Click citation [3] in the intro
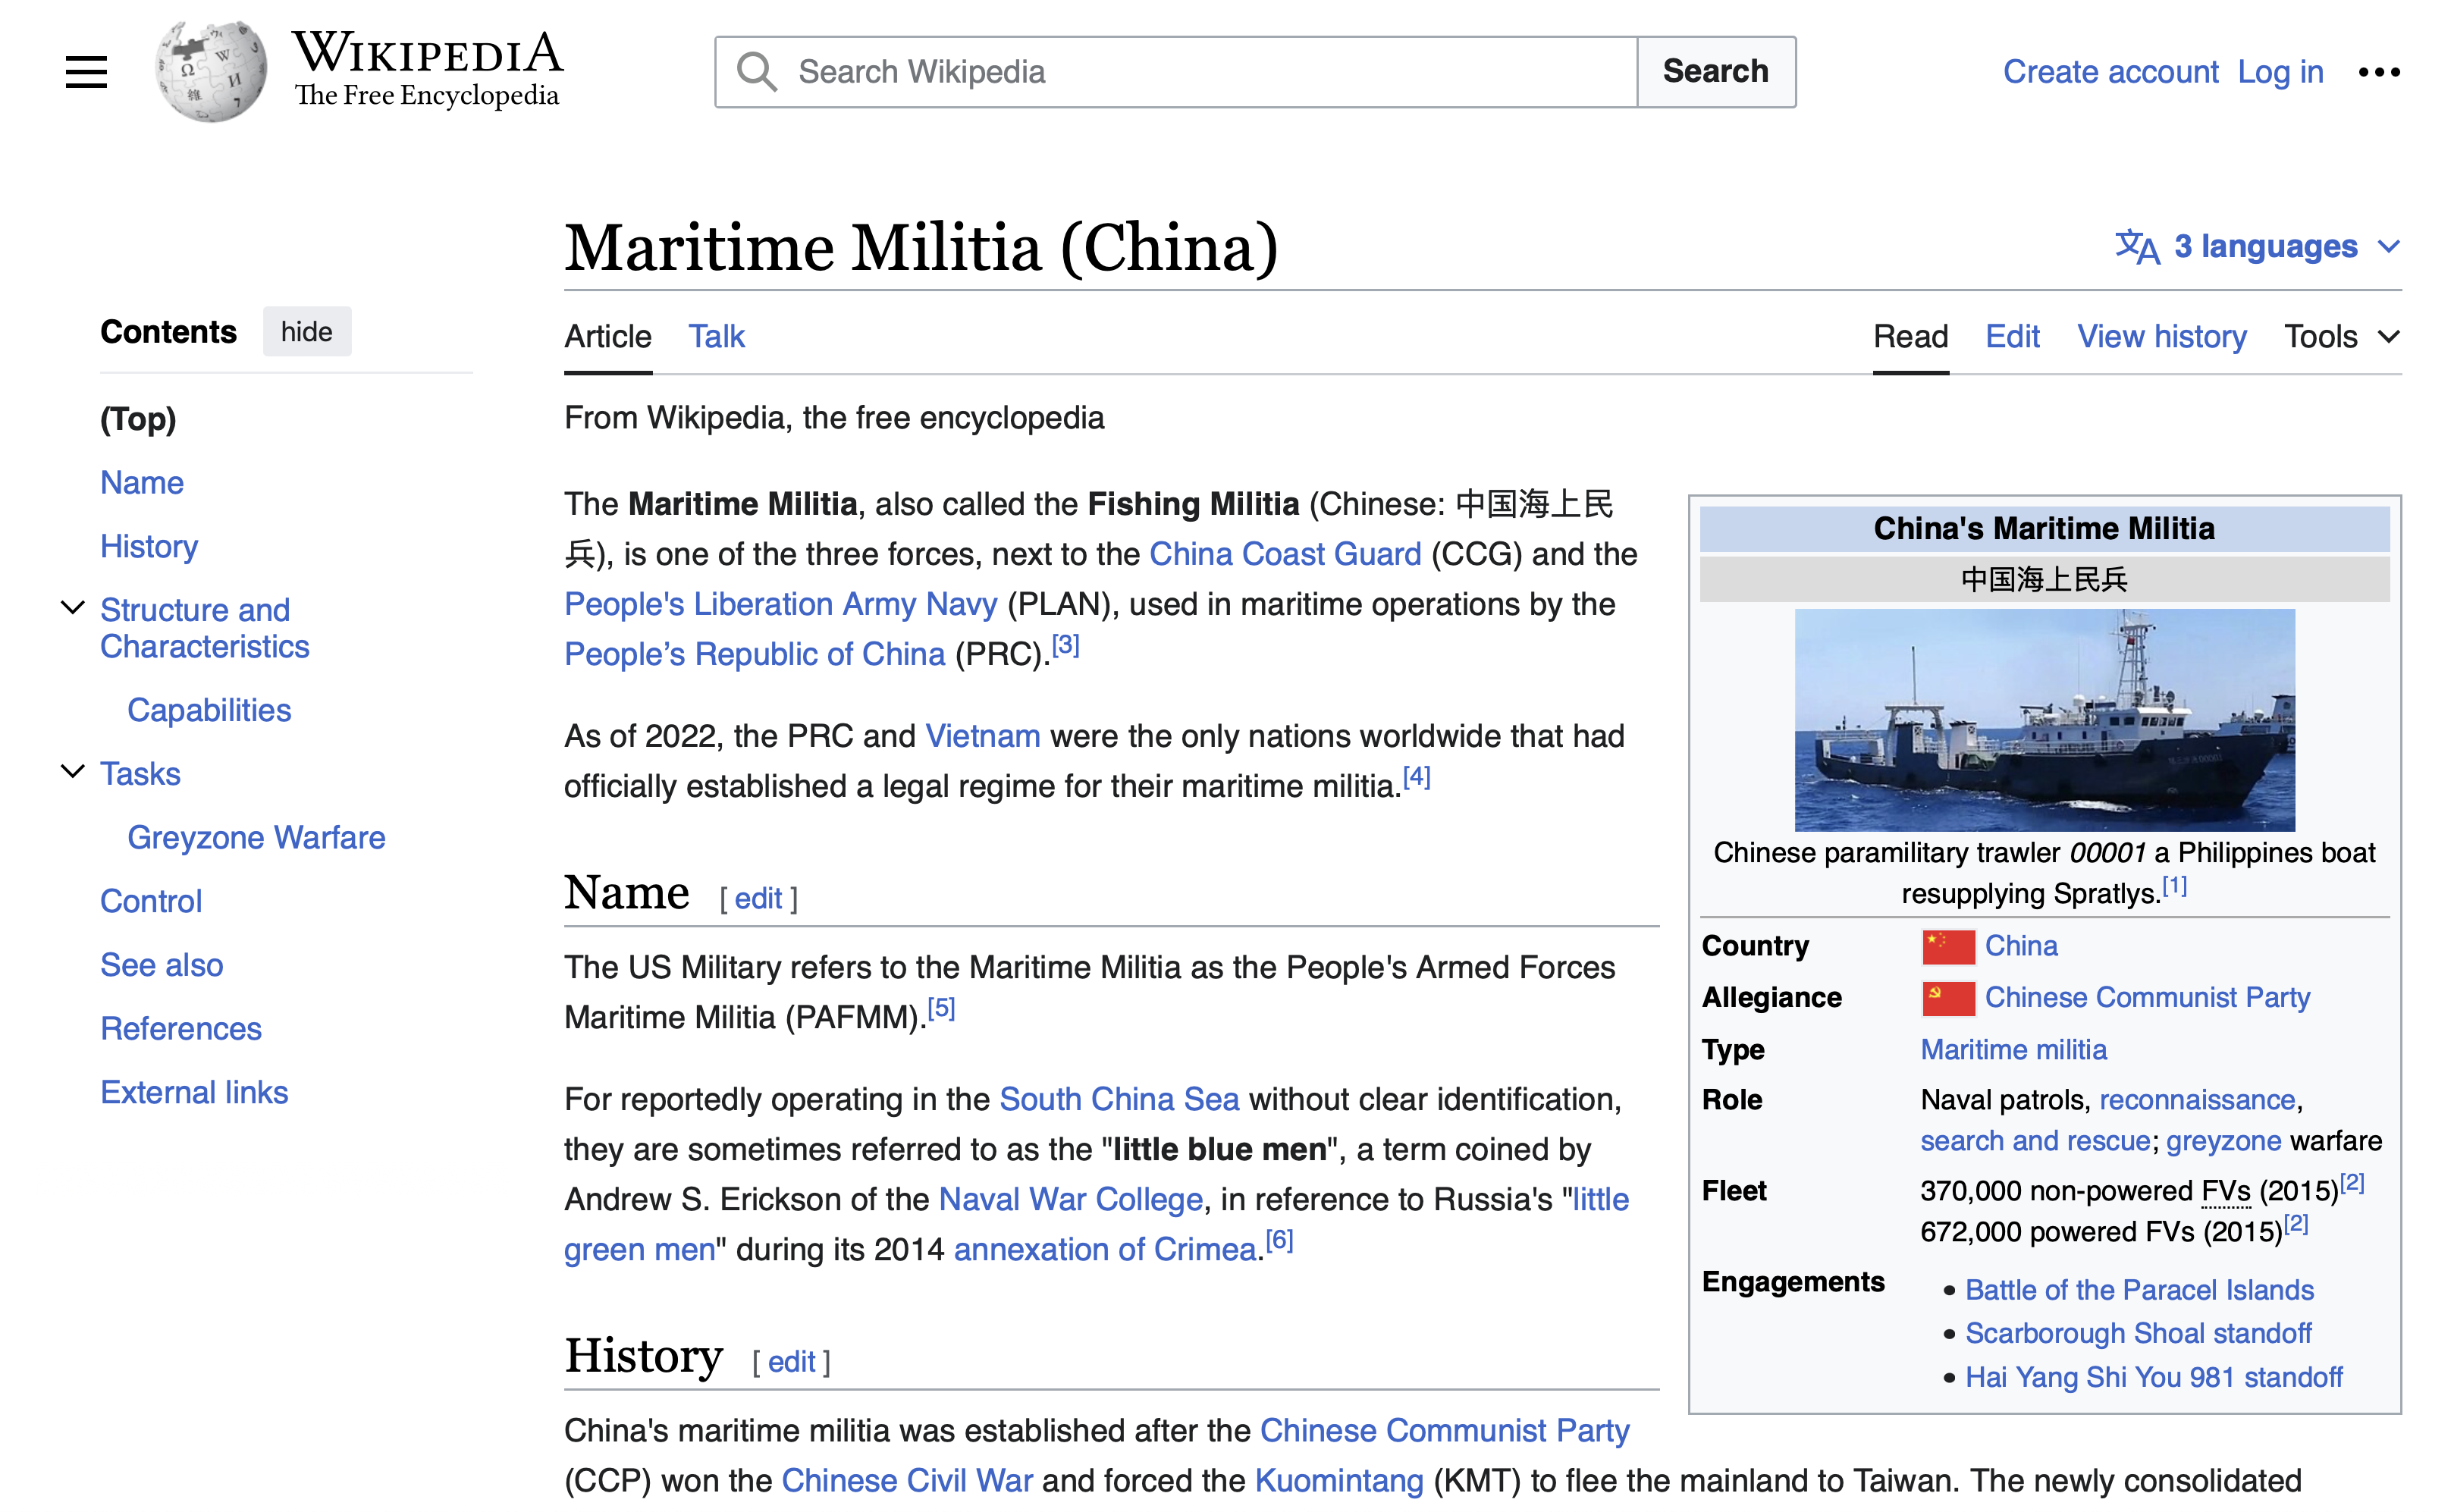 (1066, 645)
